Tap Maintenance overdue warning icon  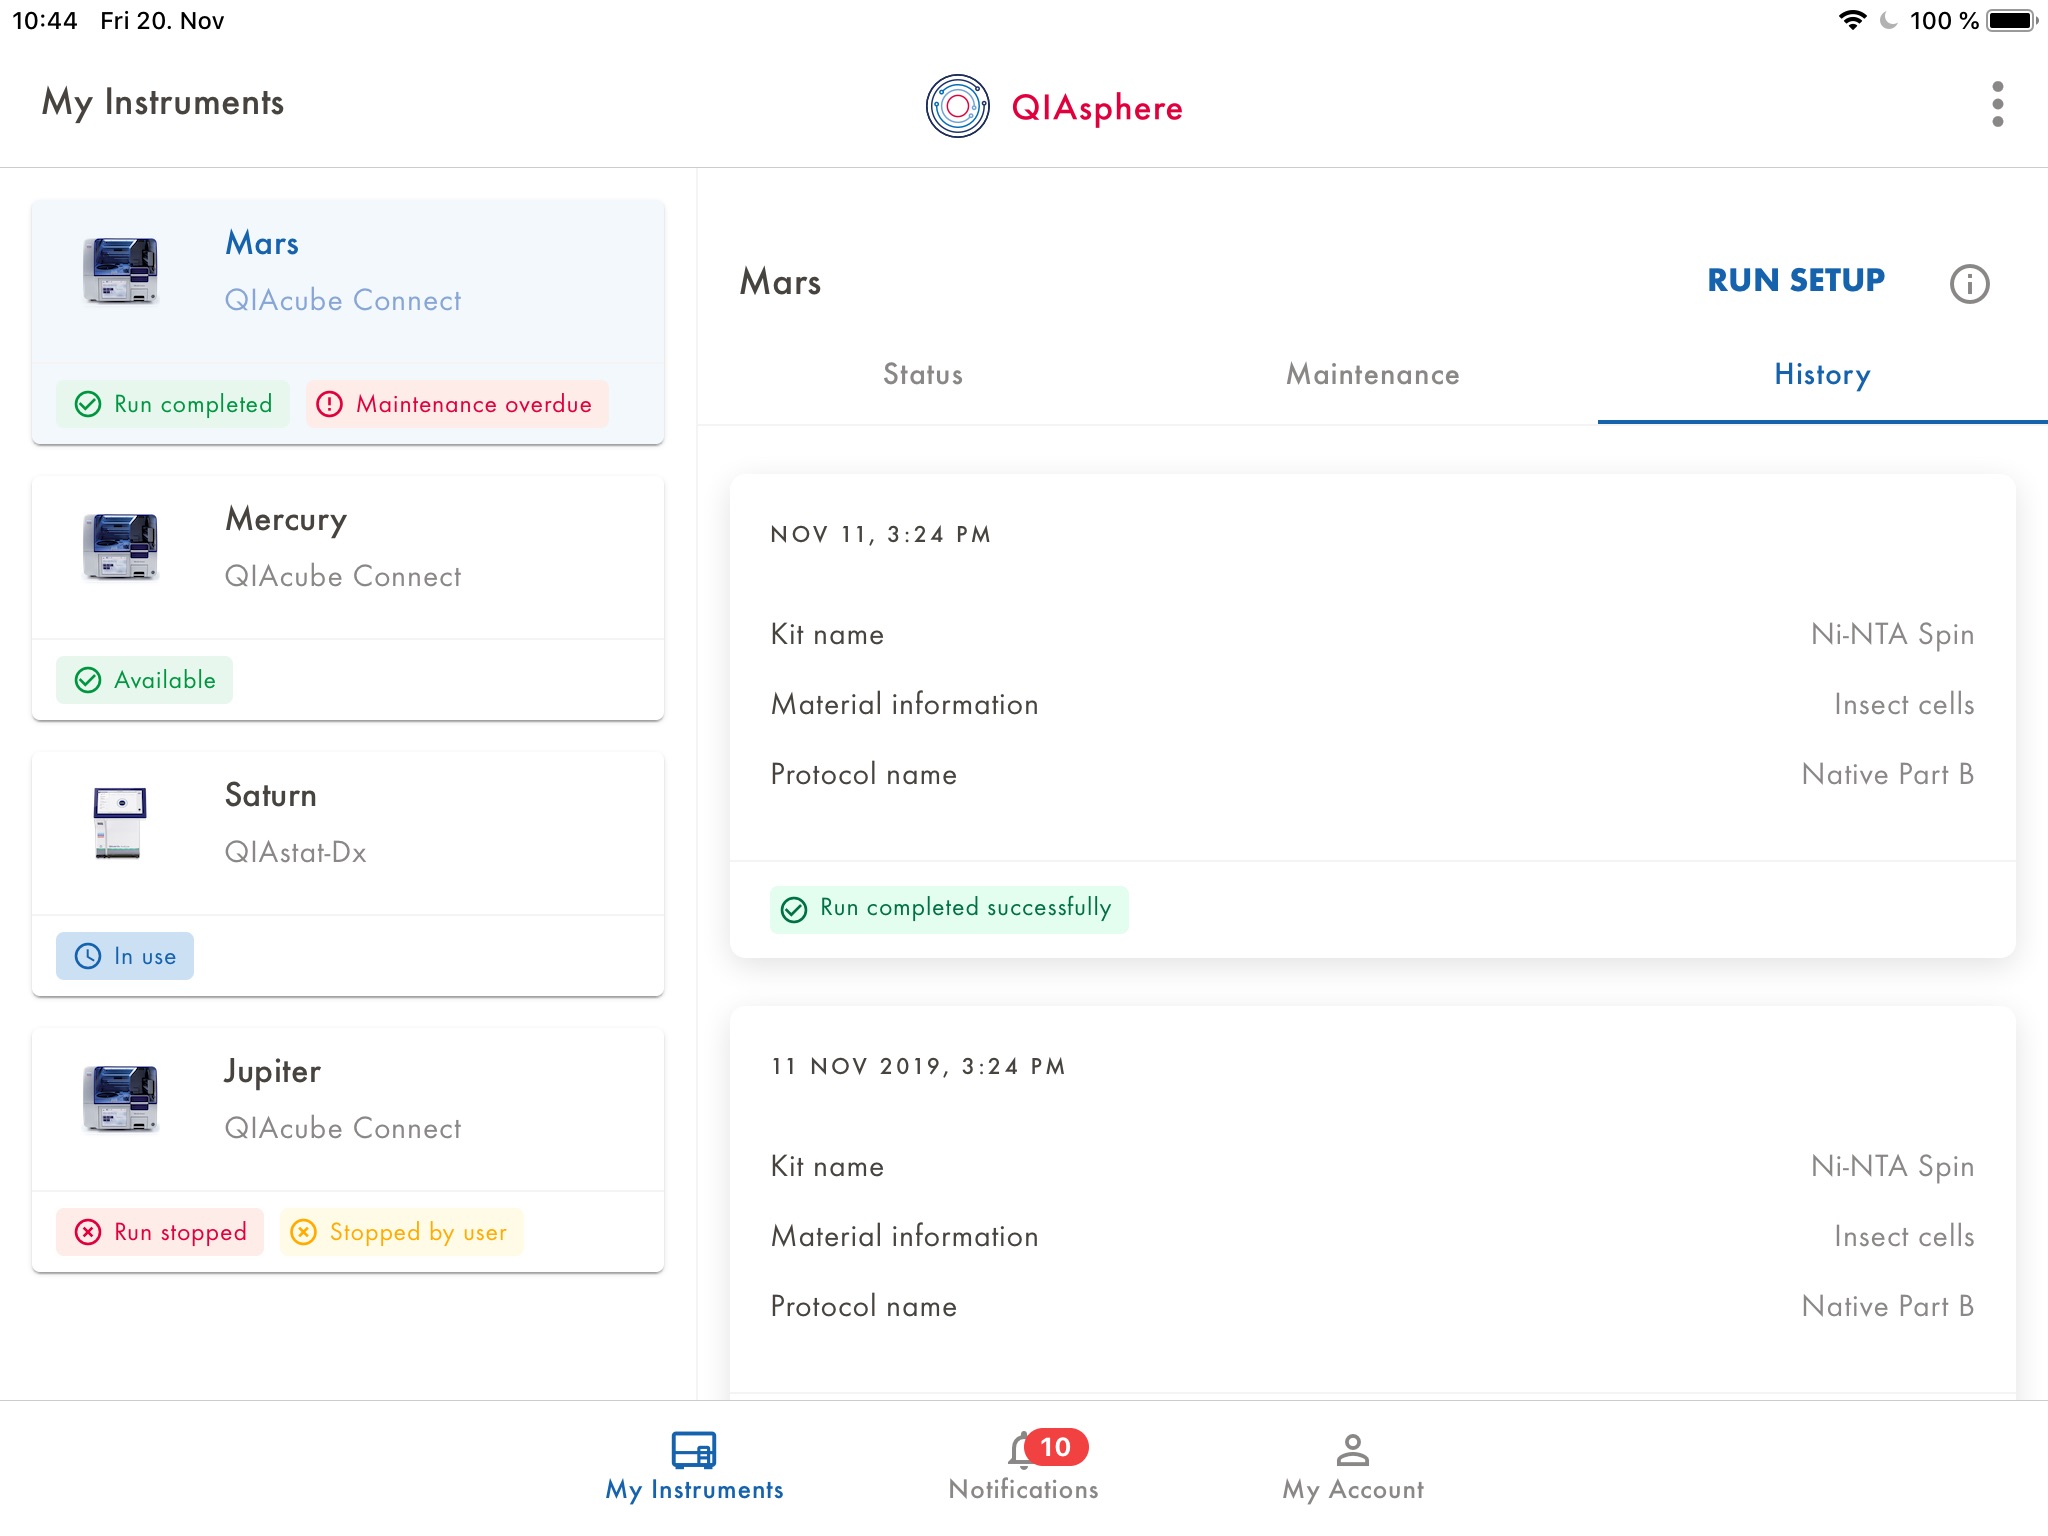click(329, 404)
